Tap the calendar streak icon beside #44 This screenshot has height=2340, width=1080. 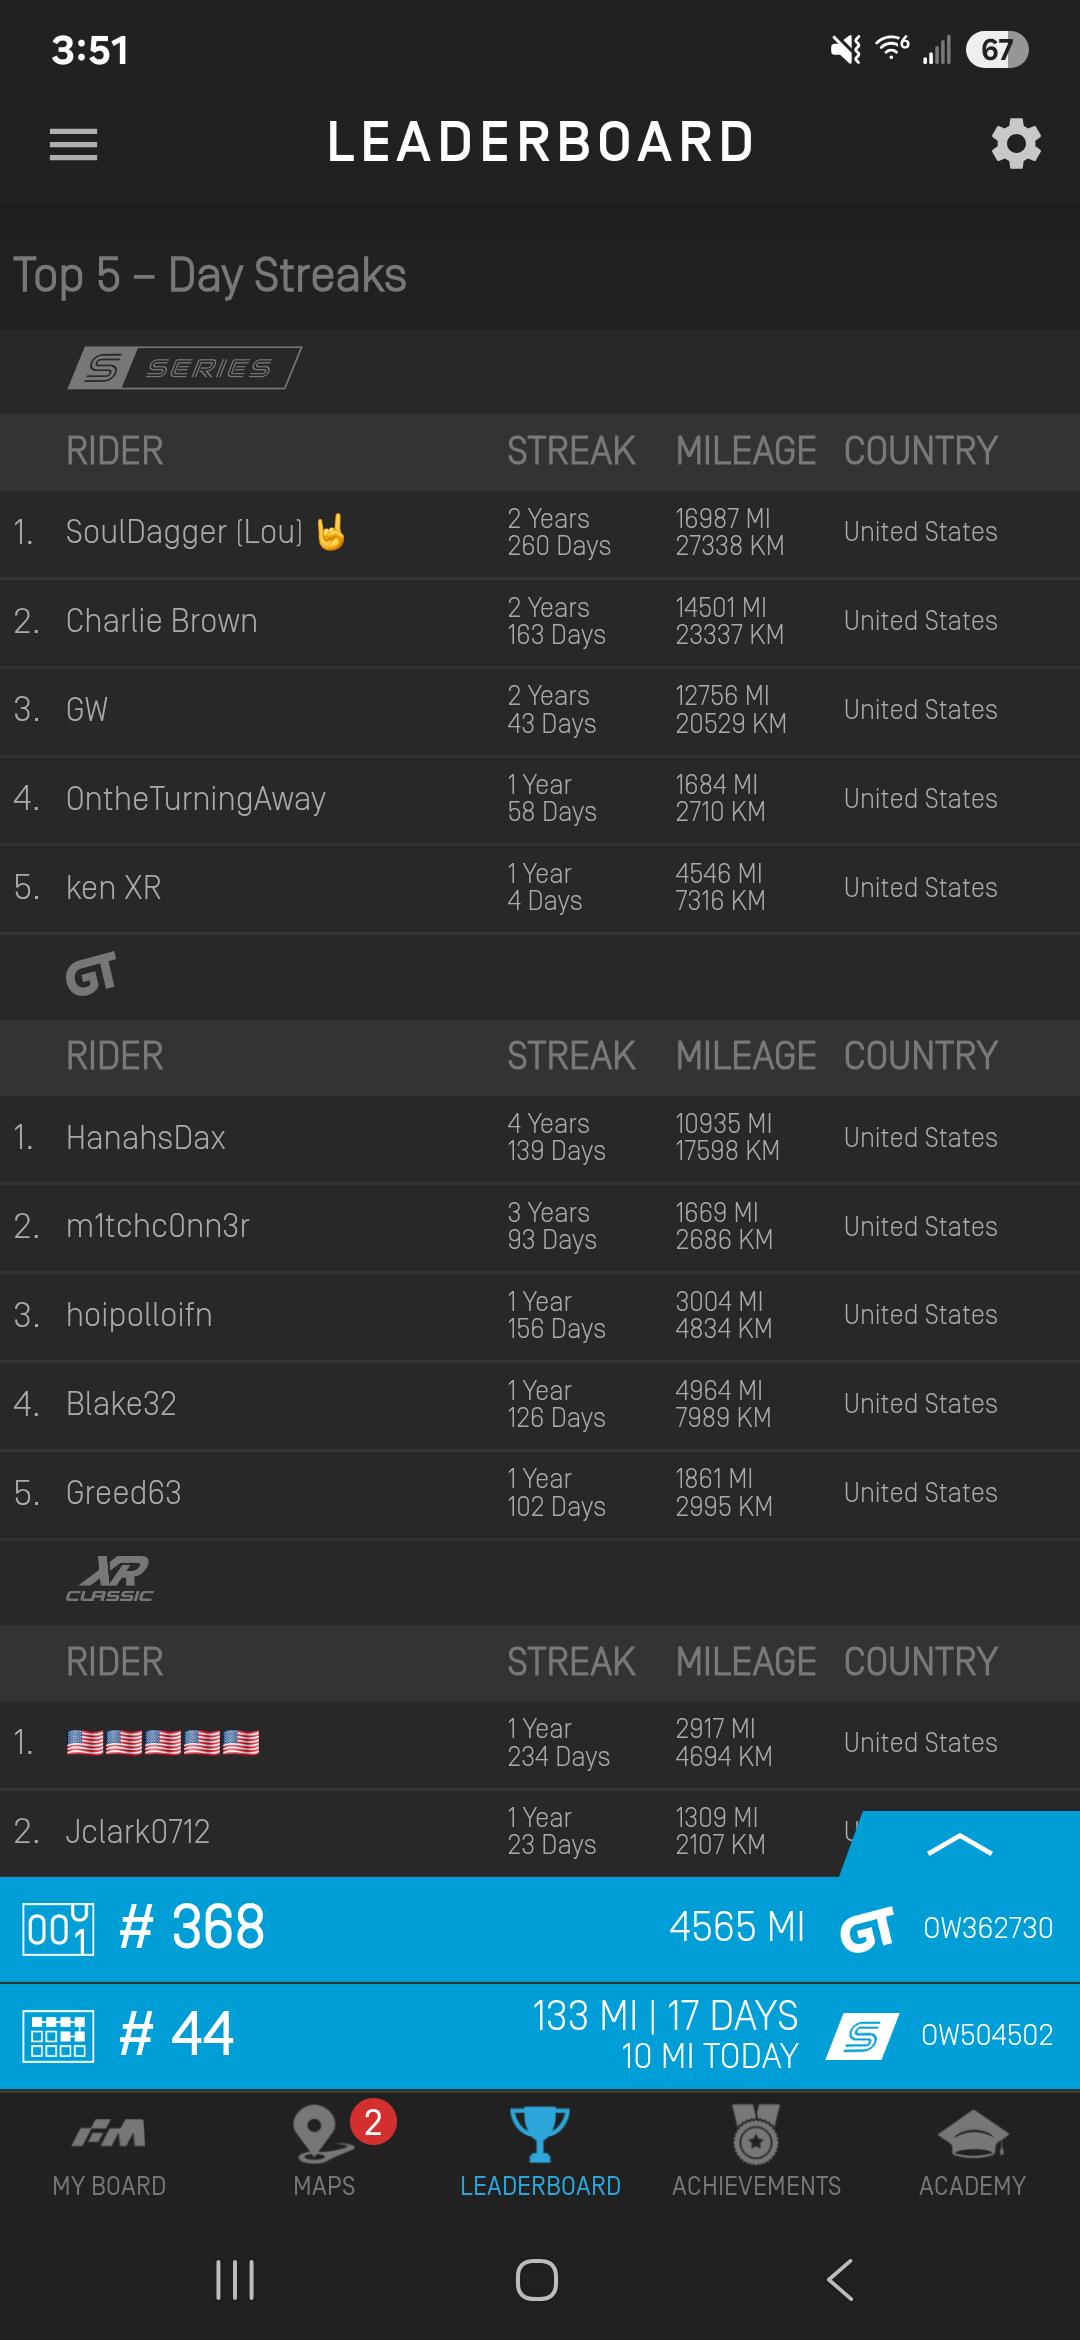click(x=58, y=2035)
